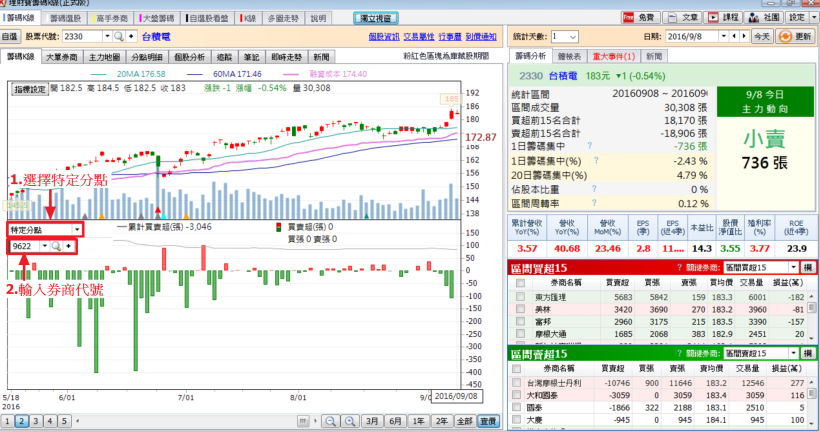Tick the checkbox for 國泰 row

(517, 407)
